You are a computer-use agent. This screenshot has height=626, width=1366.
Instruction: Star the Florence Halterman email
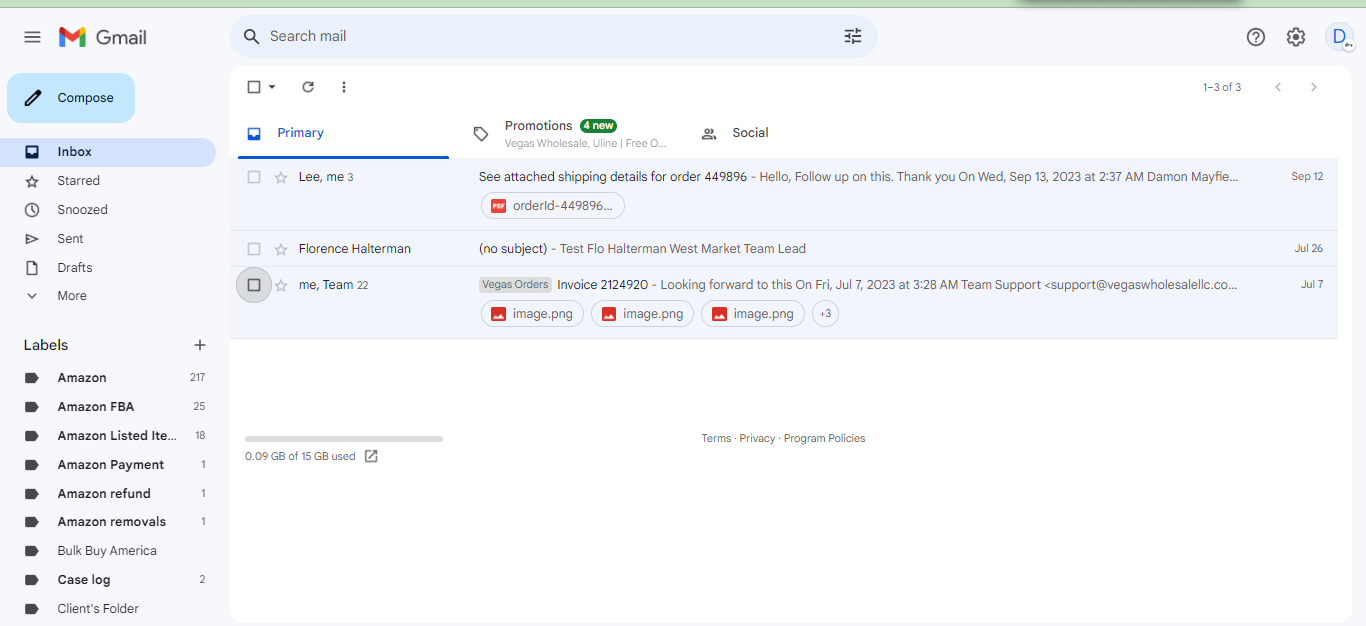coord(281,249)
